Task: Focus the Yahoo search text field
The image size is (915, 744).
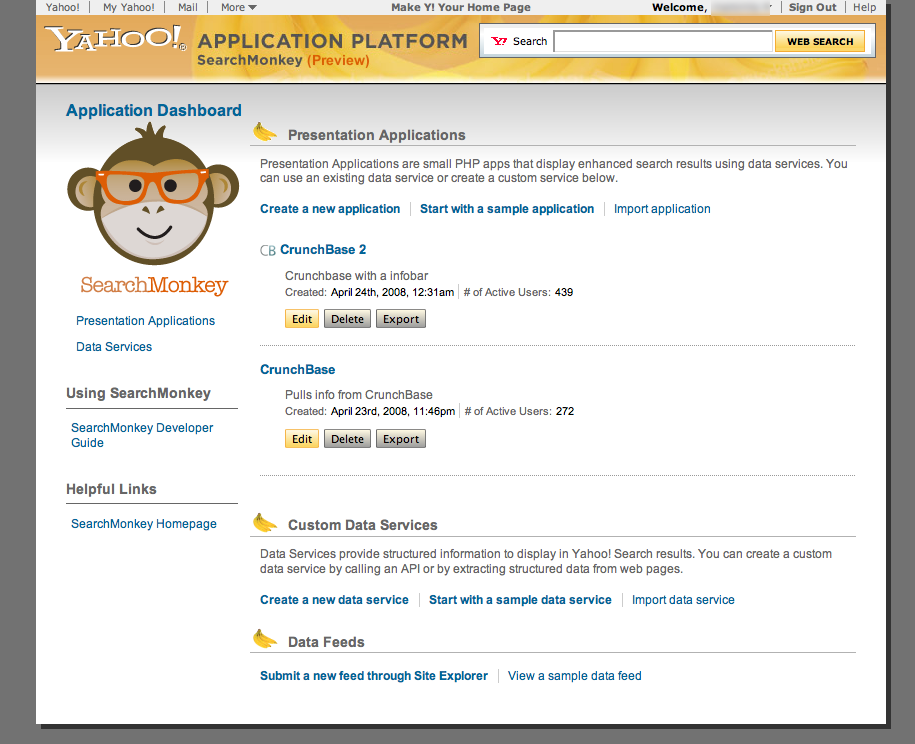Action: point(663,41)
